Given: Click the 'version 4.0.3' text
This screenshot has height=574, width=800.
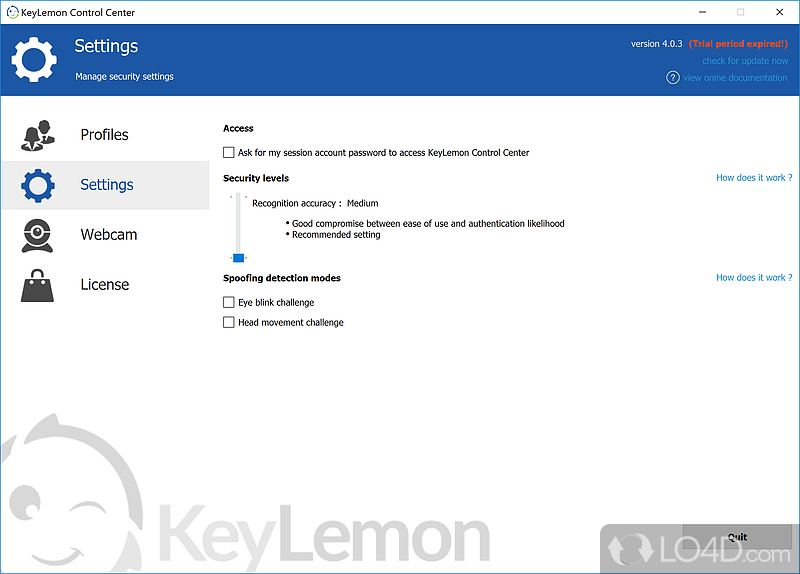Looking at the screenshot, I should (656, 44).
